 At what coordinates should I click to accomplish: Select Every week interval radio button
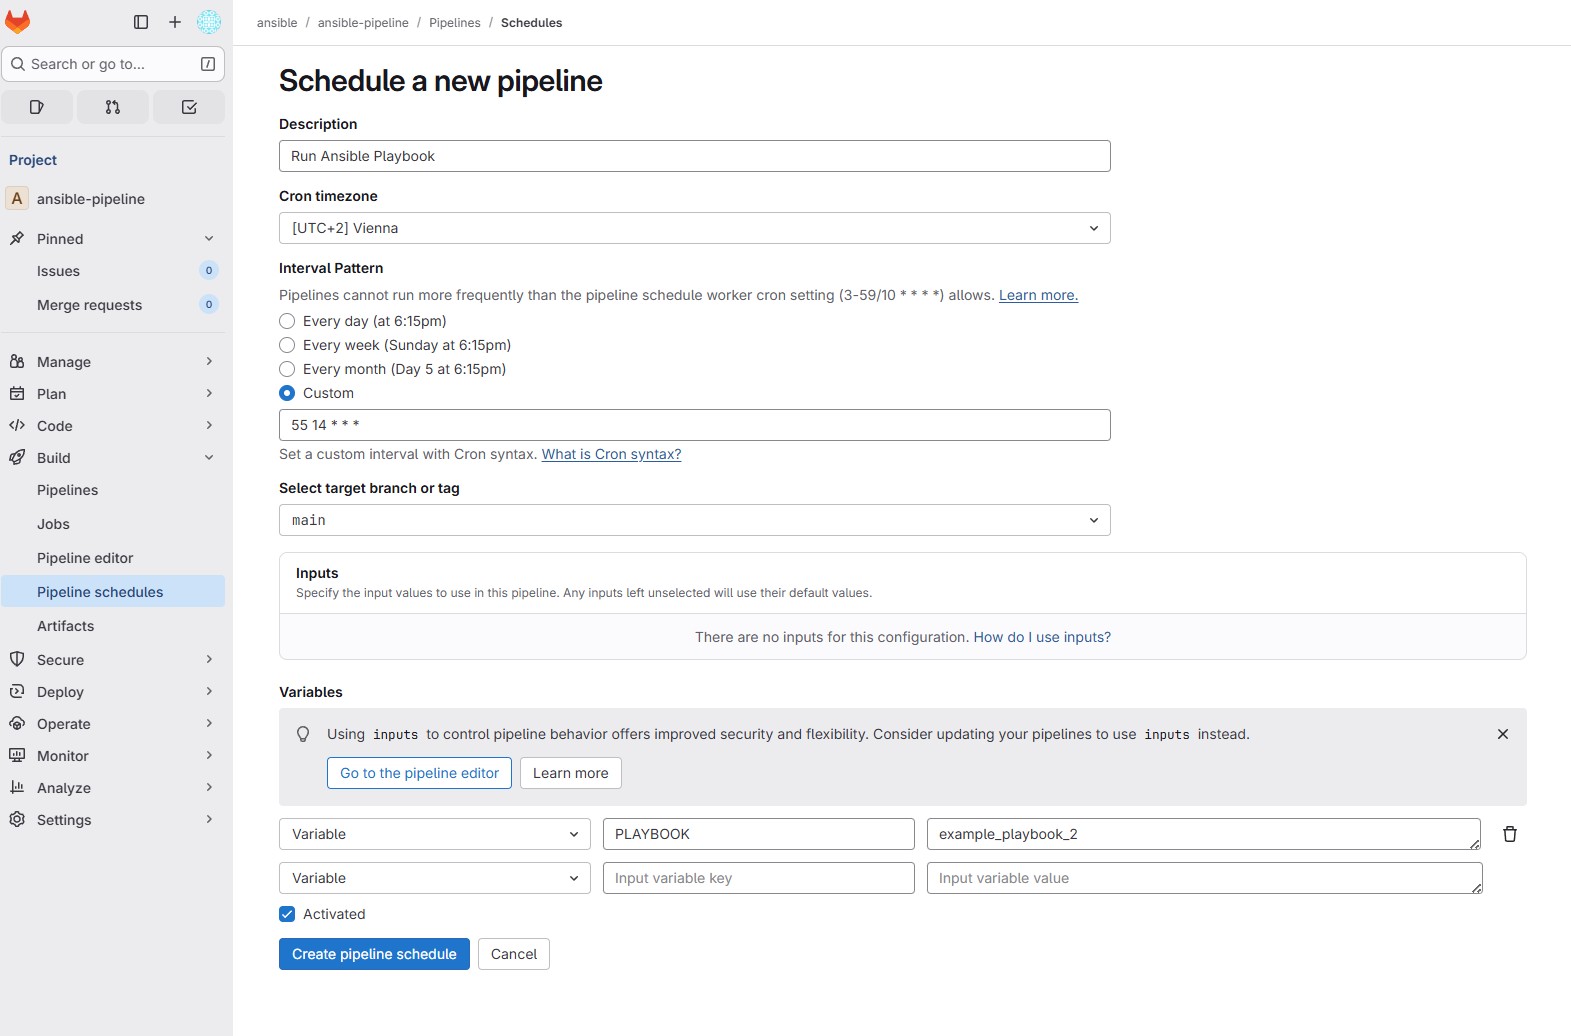click(x=287, y=345)
